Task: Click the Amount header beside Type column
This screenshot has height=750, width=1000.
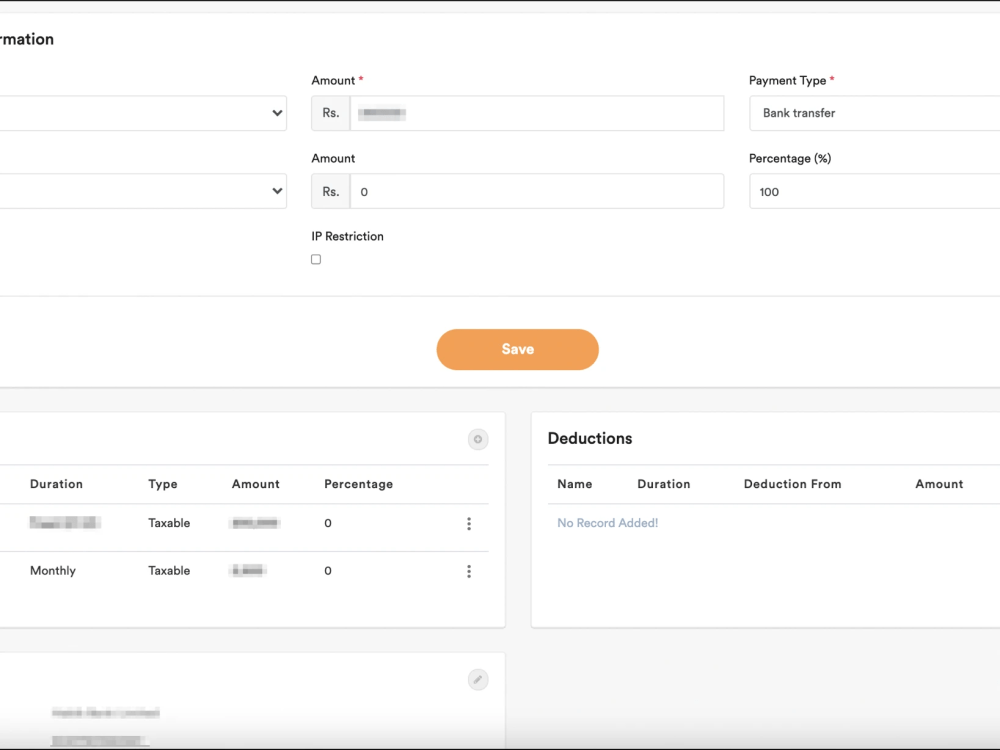Action: [256, 484]
